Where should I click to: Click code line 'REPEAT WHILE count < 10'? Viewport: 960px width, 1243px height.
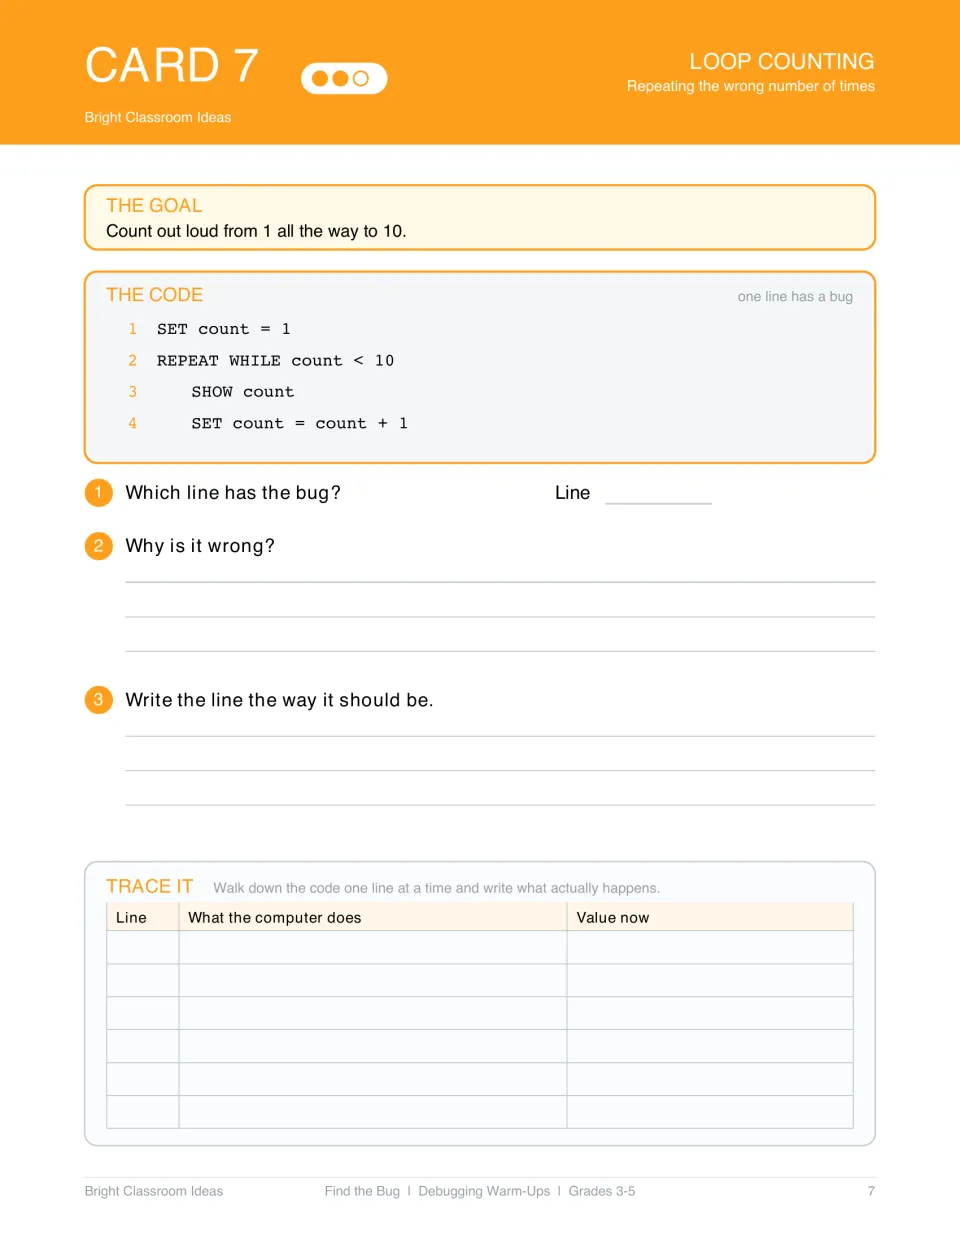pyautogui.click(x=275, y=361)
